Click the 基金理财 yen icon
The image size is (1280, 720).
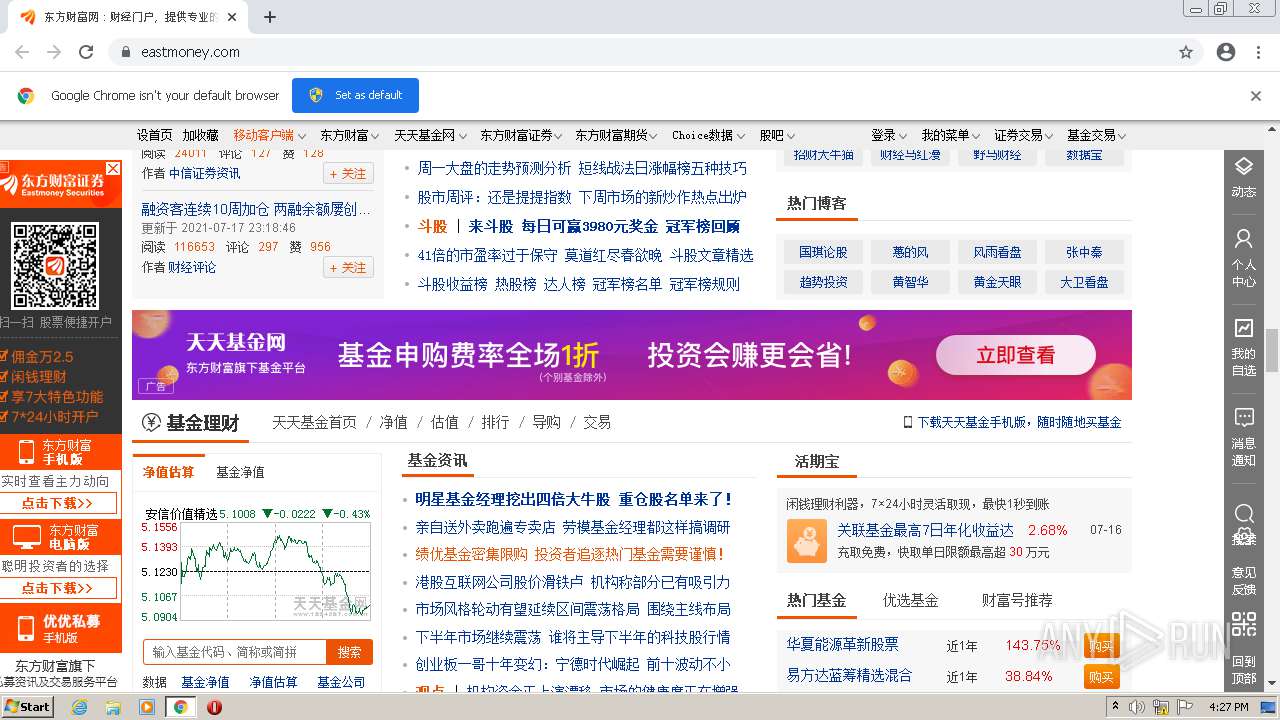(x=151, y=422)
